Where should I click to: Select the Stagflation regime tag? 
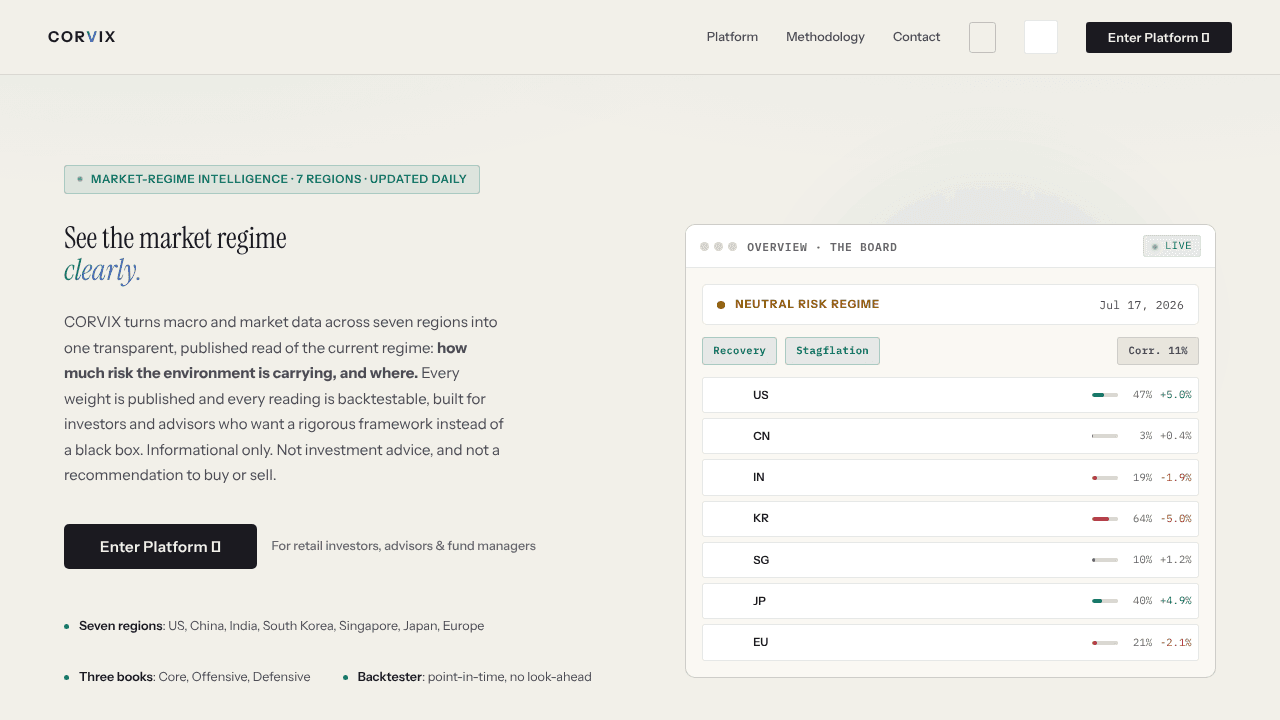832,351
